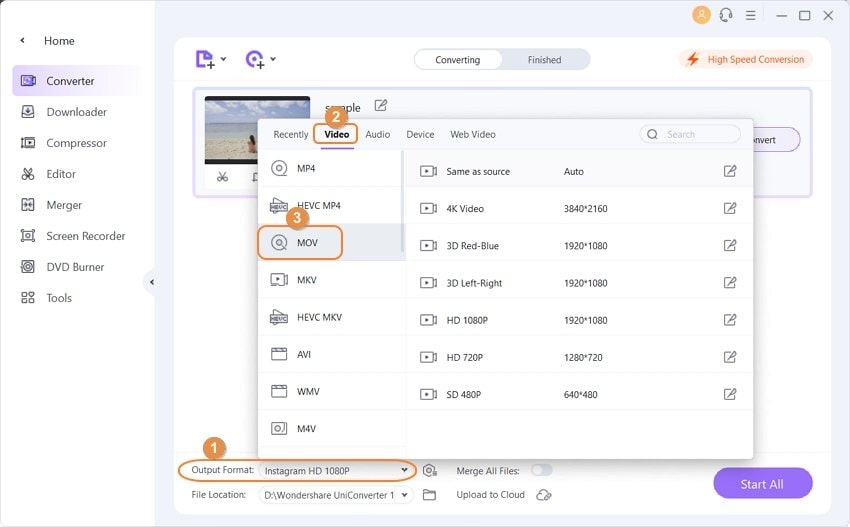Click the Add Files icon
Screen dimensions: 850x527
click(205, 59)
